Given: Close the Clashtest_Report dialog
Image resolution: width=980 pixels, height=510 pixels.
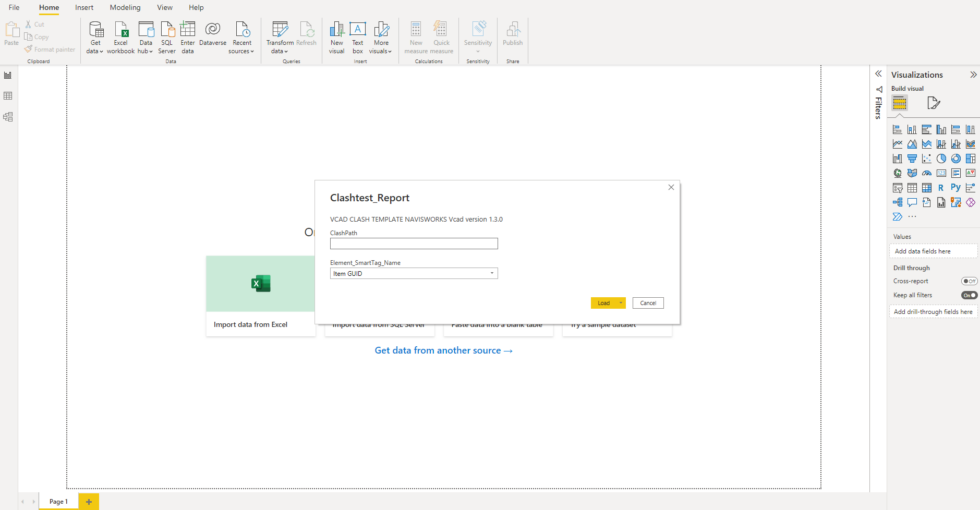Looking at the screenshot, I should coord(671,188).
